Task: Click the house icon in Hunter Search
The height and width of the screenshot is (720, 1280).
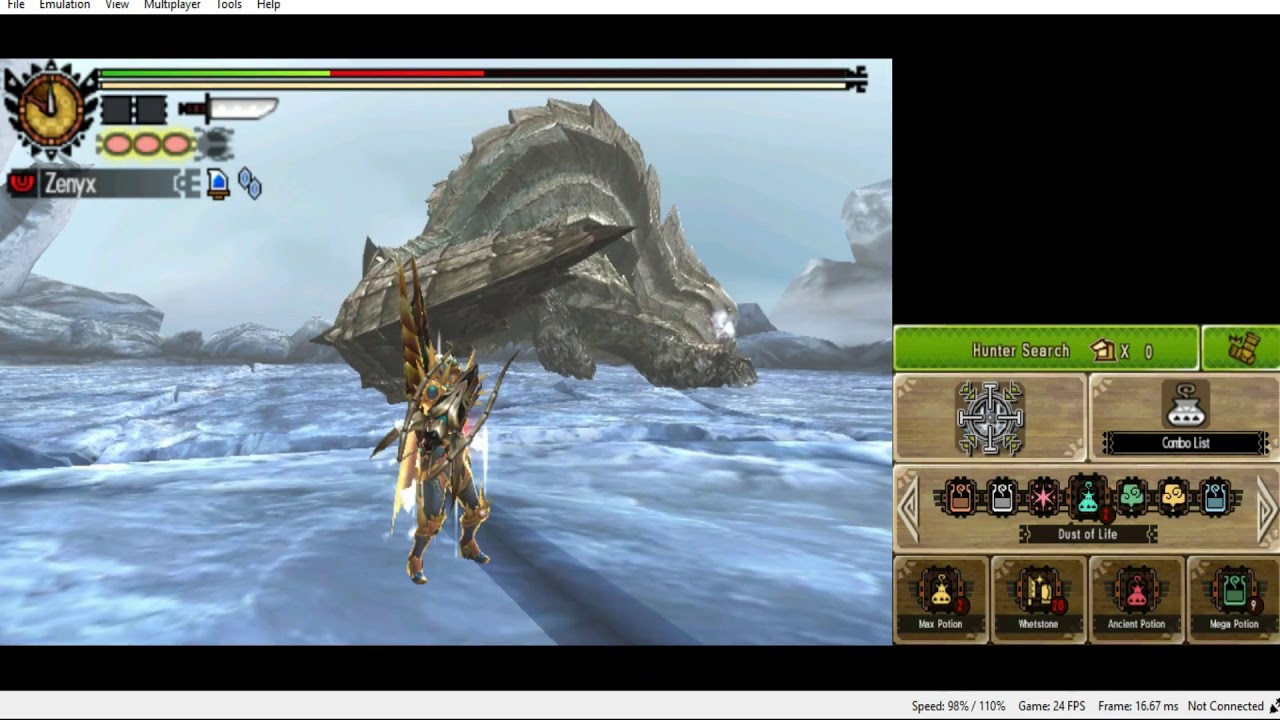Action: (1102, 350)
